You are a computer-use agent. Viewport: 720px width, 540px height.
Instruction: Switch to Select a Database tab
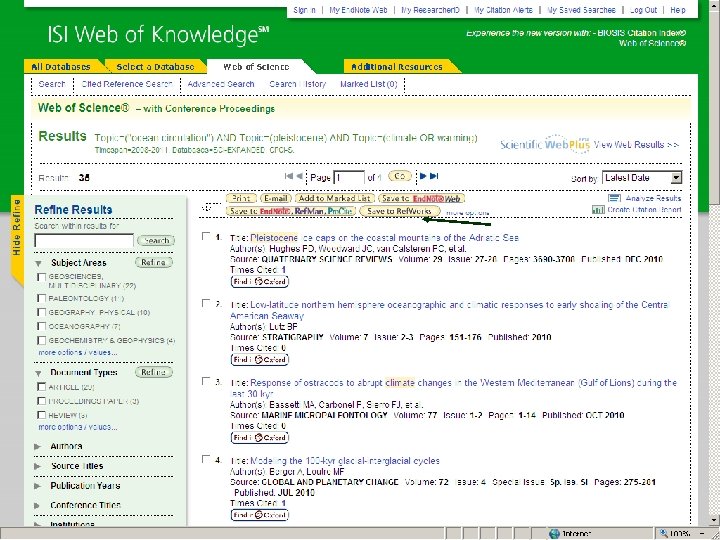[155, 67]
